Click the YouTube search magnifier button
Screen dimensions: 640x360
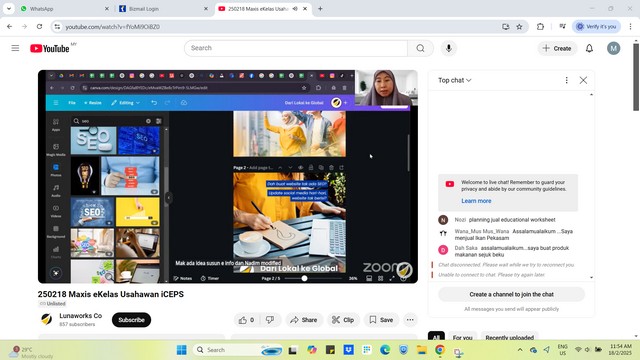420,48
